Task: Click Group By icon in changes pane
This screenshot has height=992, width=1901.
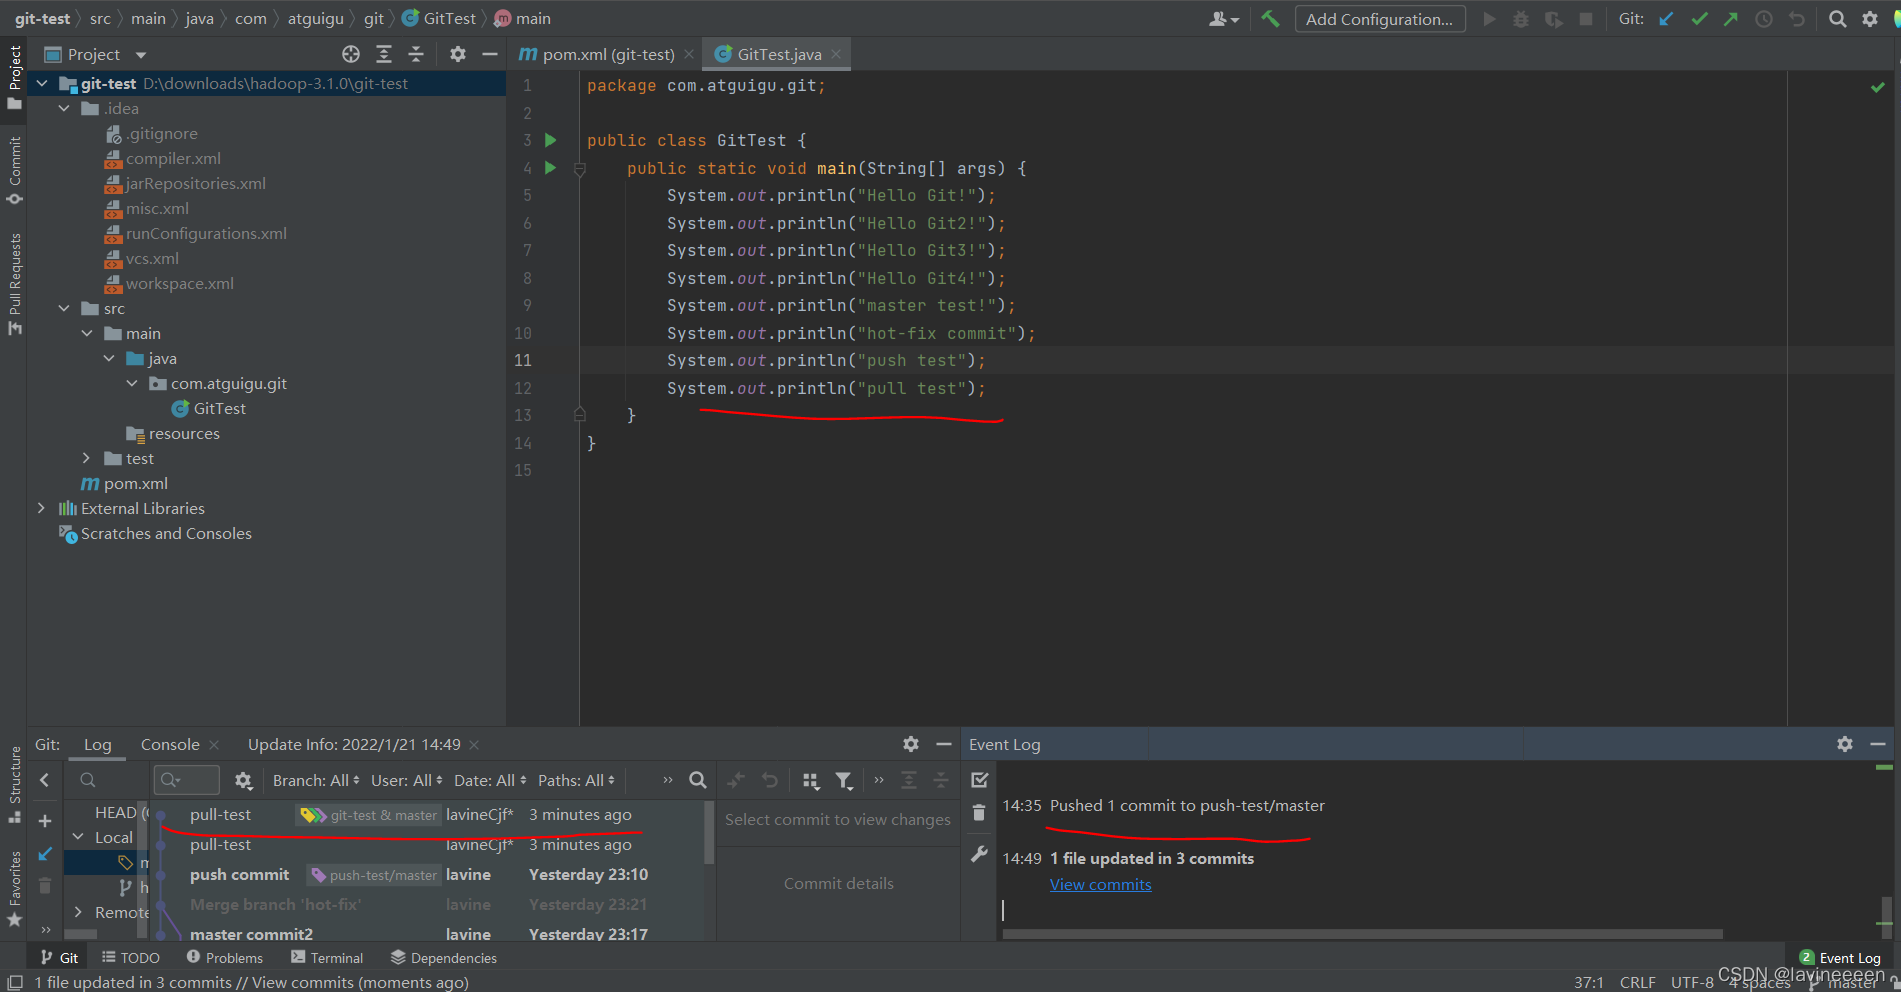Action: [x=811, y=780]
